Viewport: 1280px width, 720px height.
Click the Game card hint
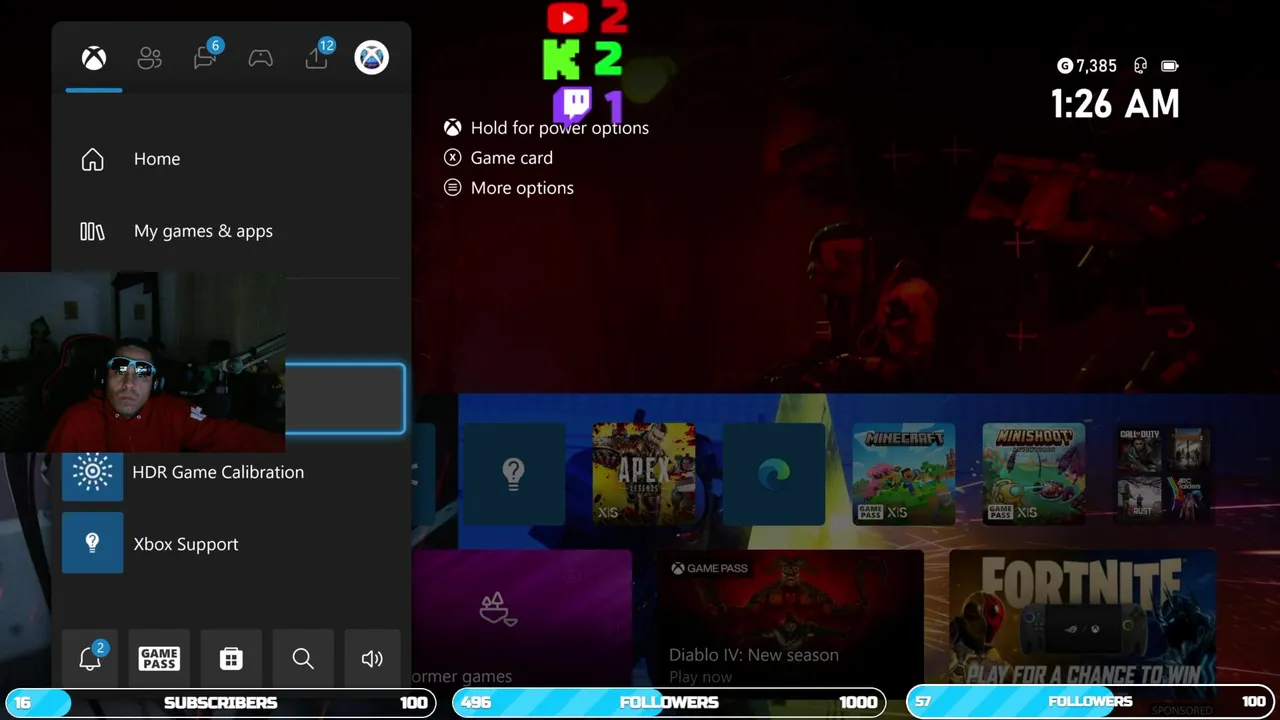[511, 158]
